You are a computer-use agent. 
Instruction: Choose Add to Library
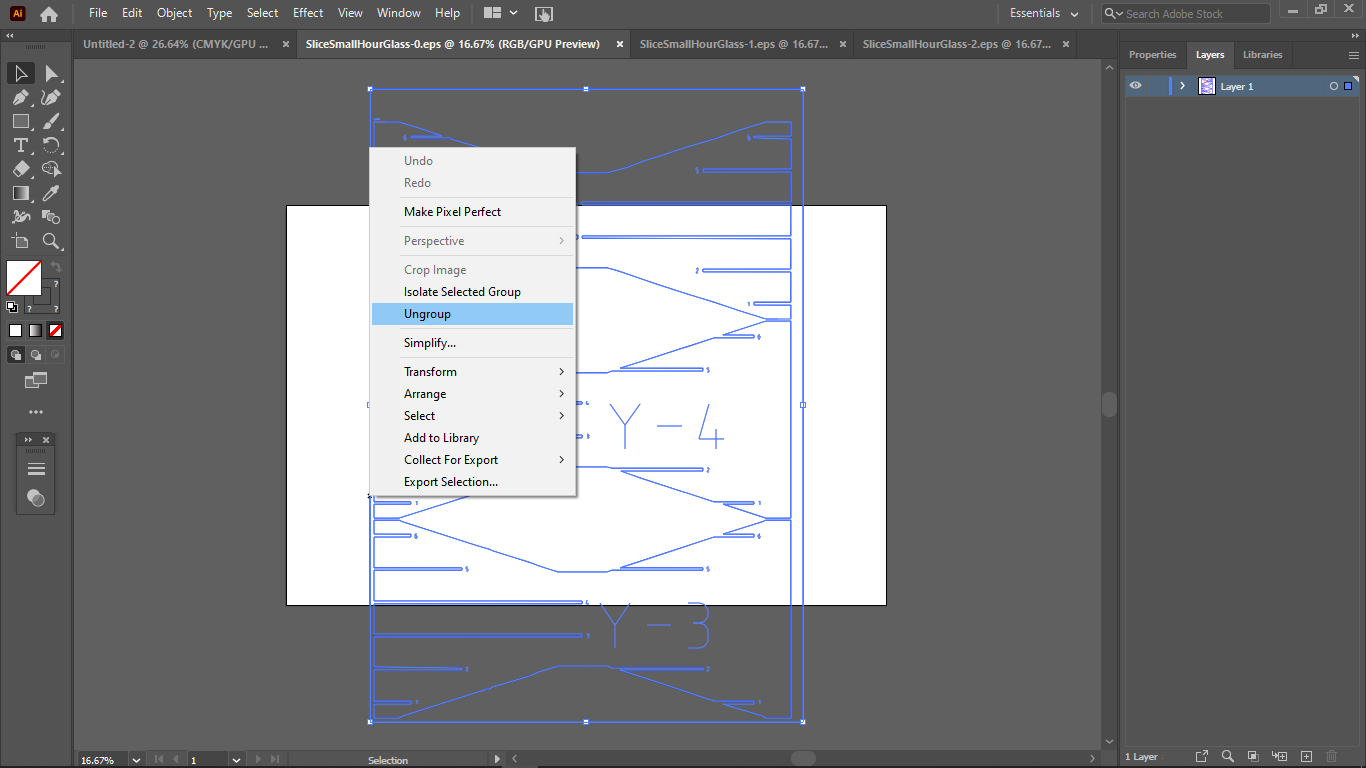[472, 438]
